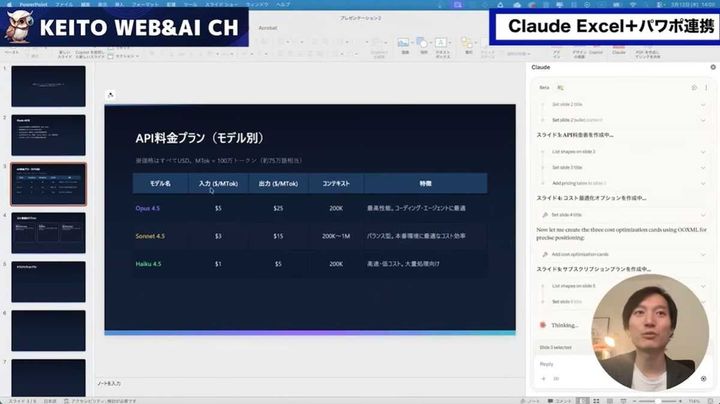Viewport: 720px width, 404px height.
Task: Open the 図形 shapes ribbon icon
Action: click(x=423, y=45)
